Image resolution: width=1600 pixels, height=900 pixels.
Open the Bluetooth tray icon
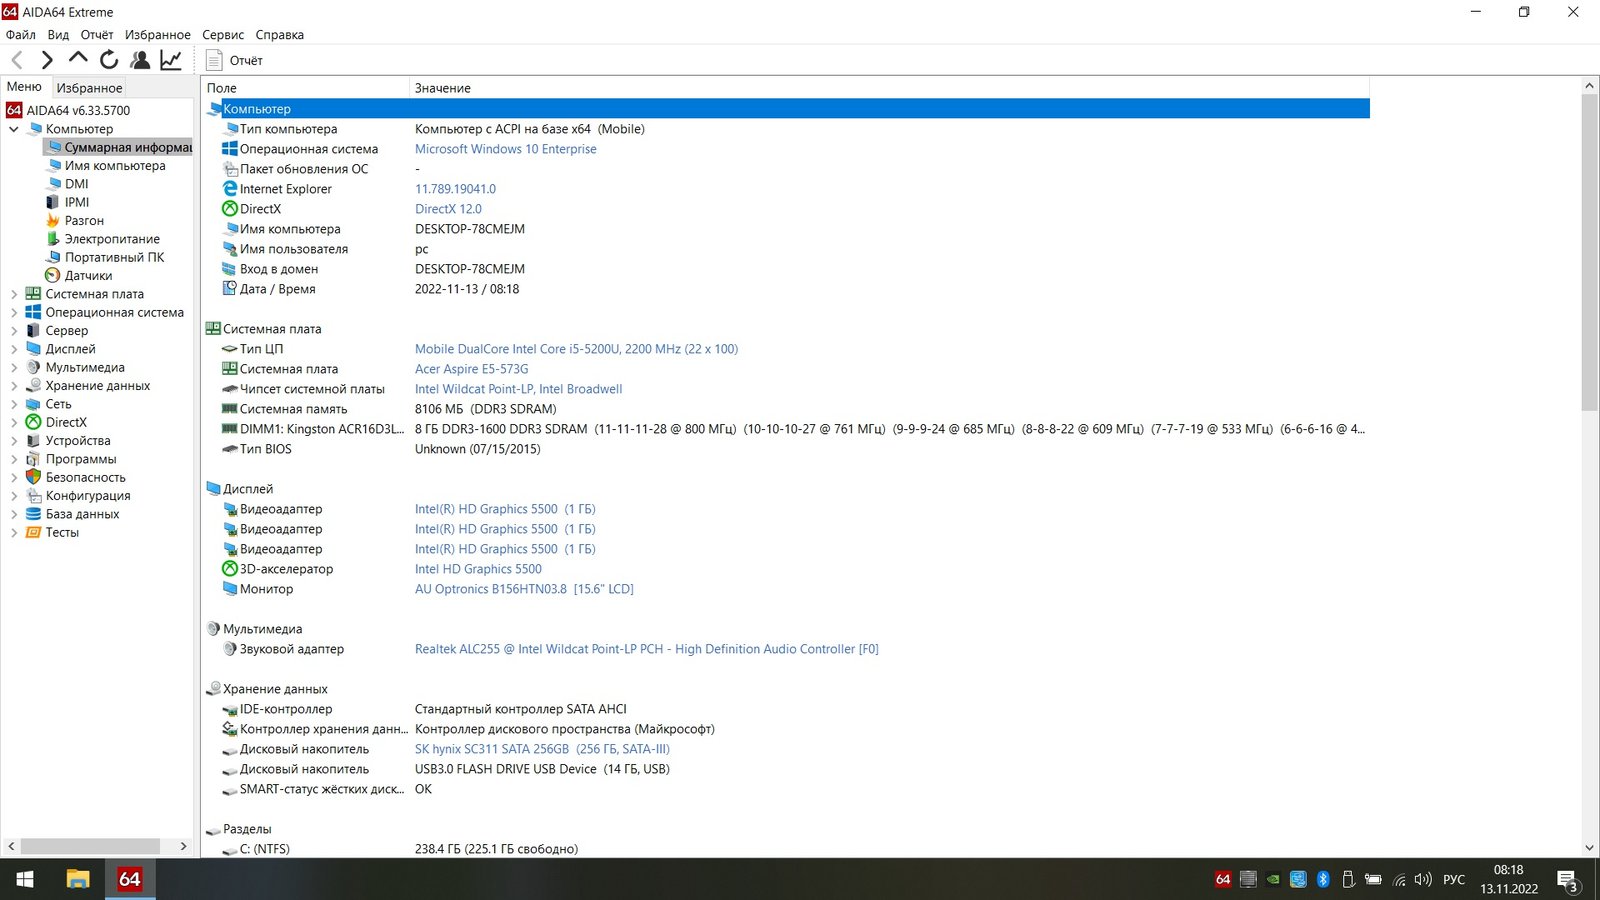(1323, 879)
